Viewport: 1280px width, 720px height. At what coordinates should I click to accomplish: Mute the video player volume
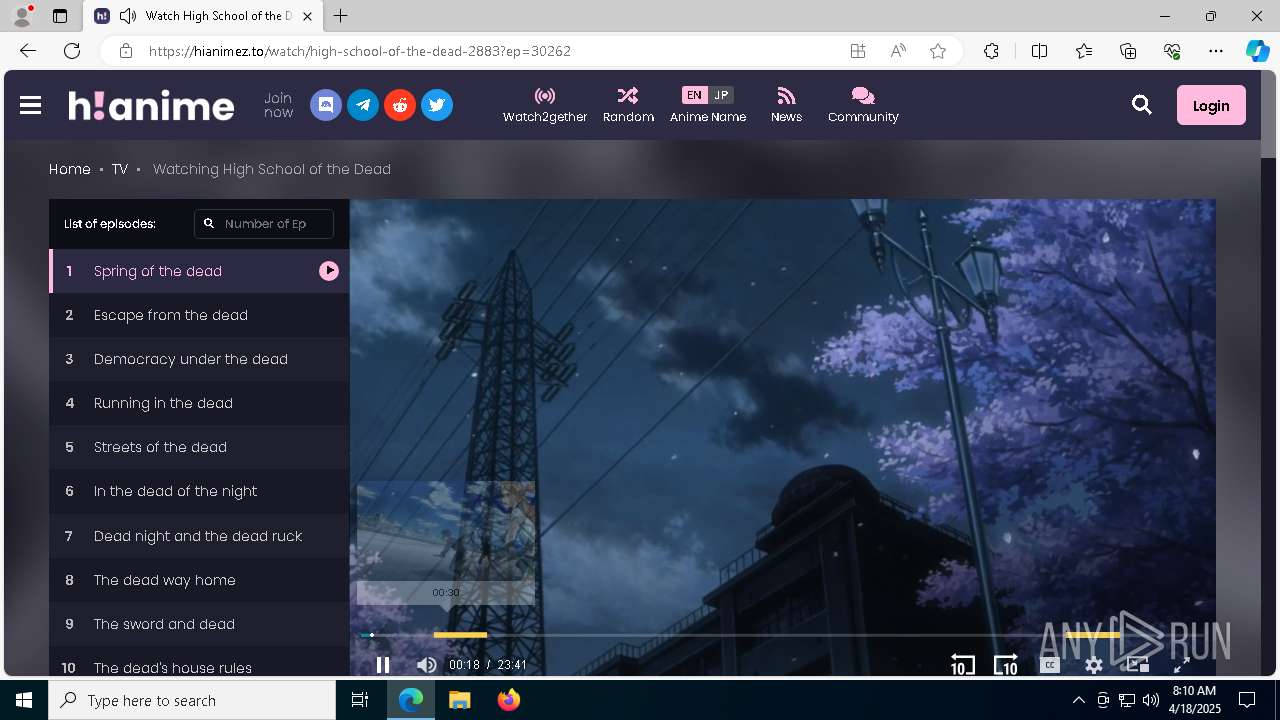426,665
